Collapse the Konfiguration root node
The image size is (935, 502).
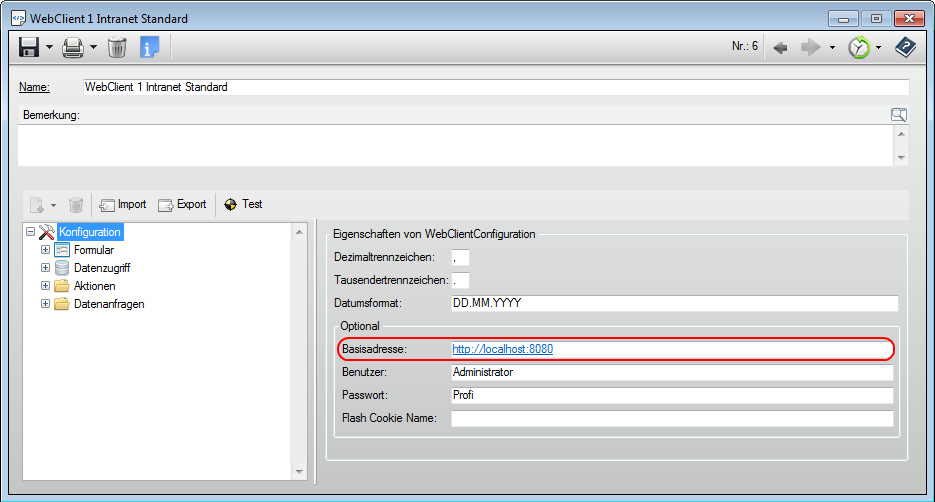point(30,232)
